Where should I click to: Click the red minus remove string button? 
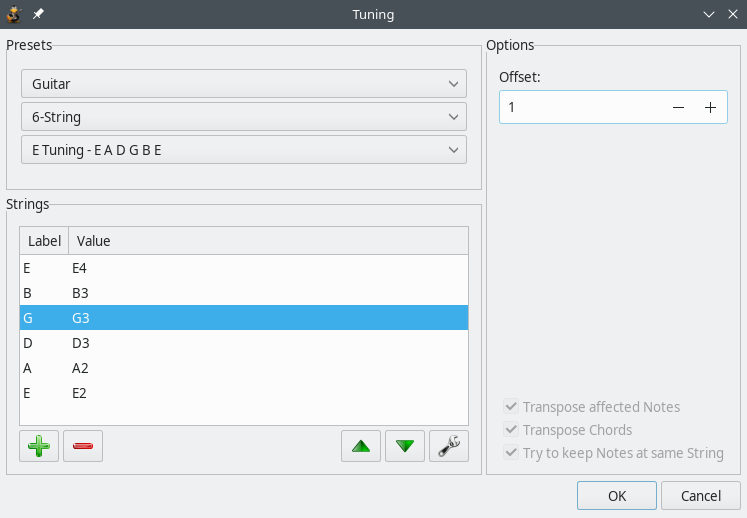[x=83, y=446]
